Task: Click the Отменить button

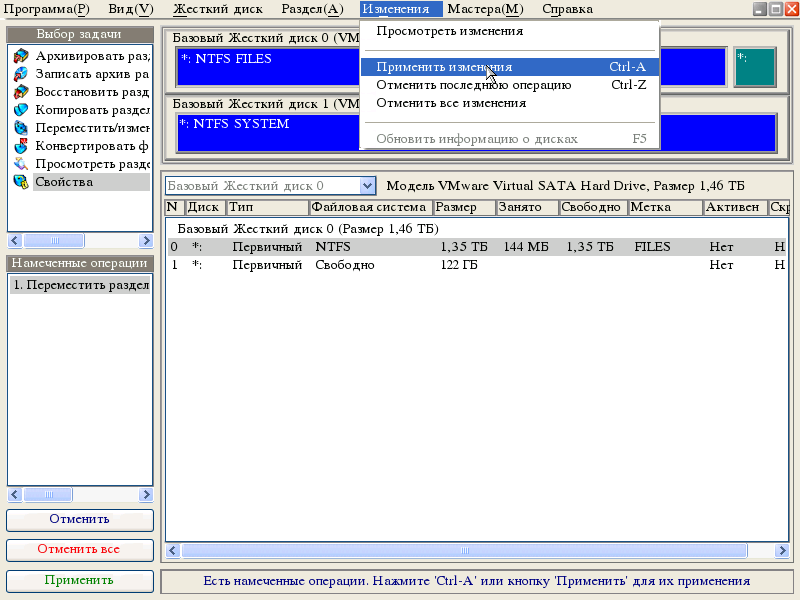Action: [80, 520]
